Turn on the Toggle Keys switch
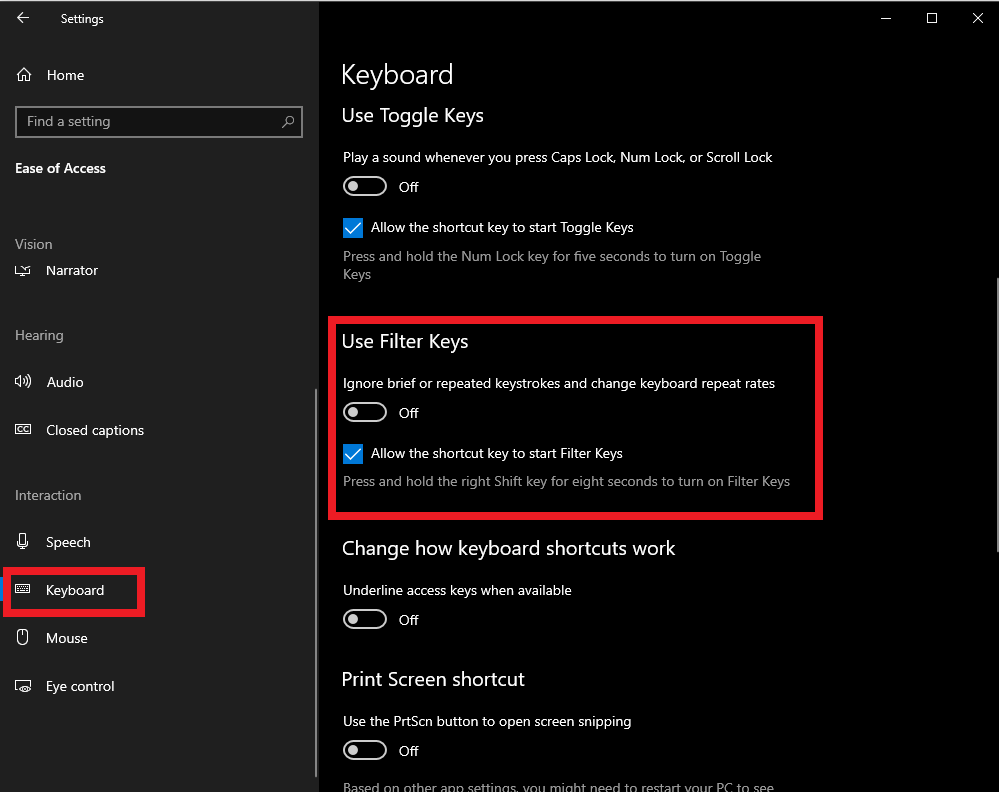The height and width of the screenshot is (792, 999). coord(365,187)
